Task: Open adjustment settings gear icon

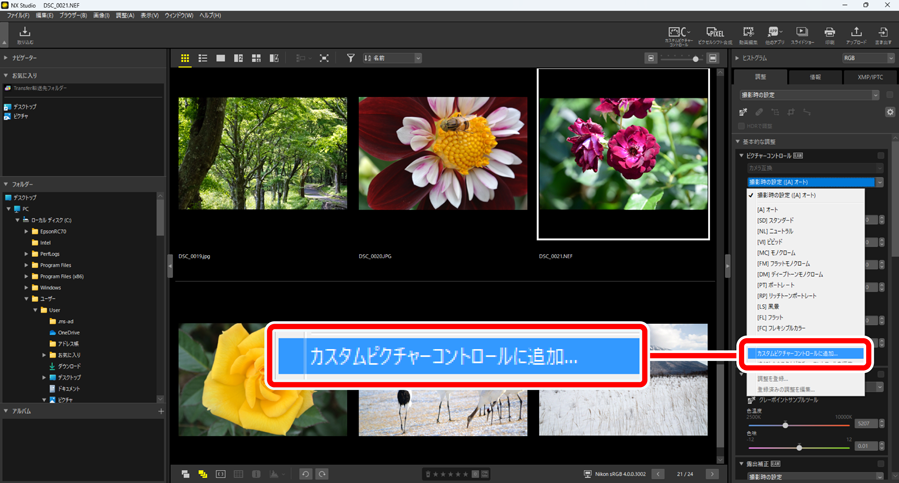Action: tap(889, 112)
